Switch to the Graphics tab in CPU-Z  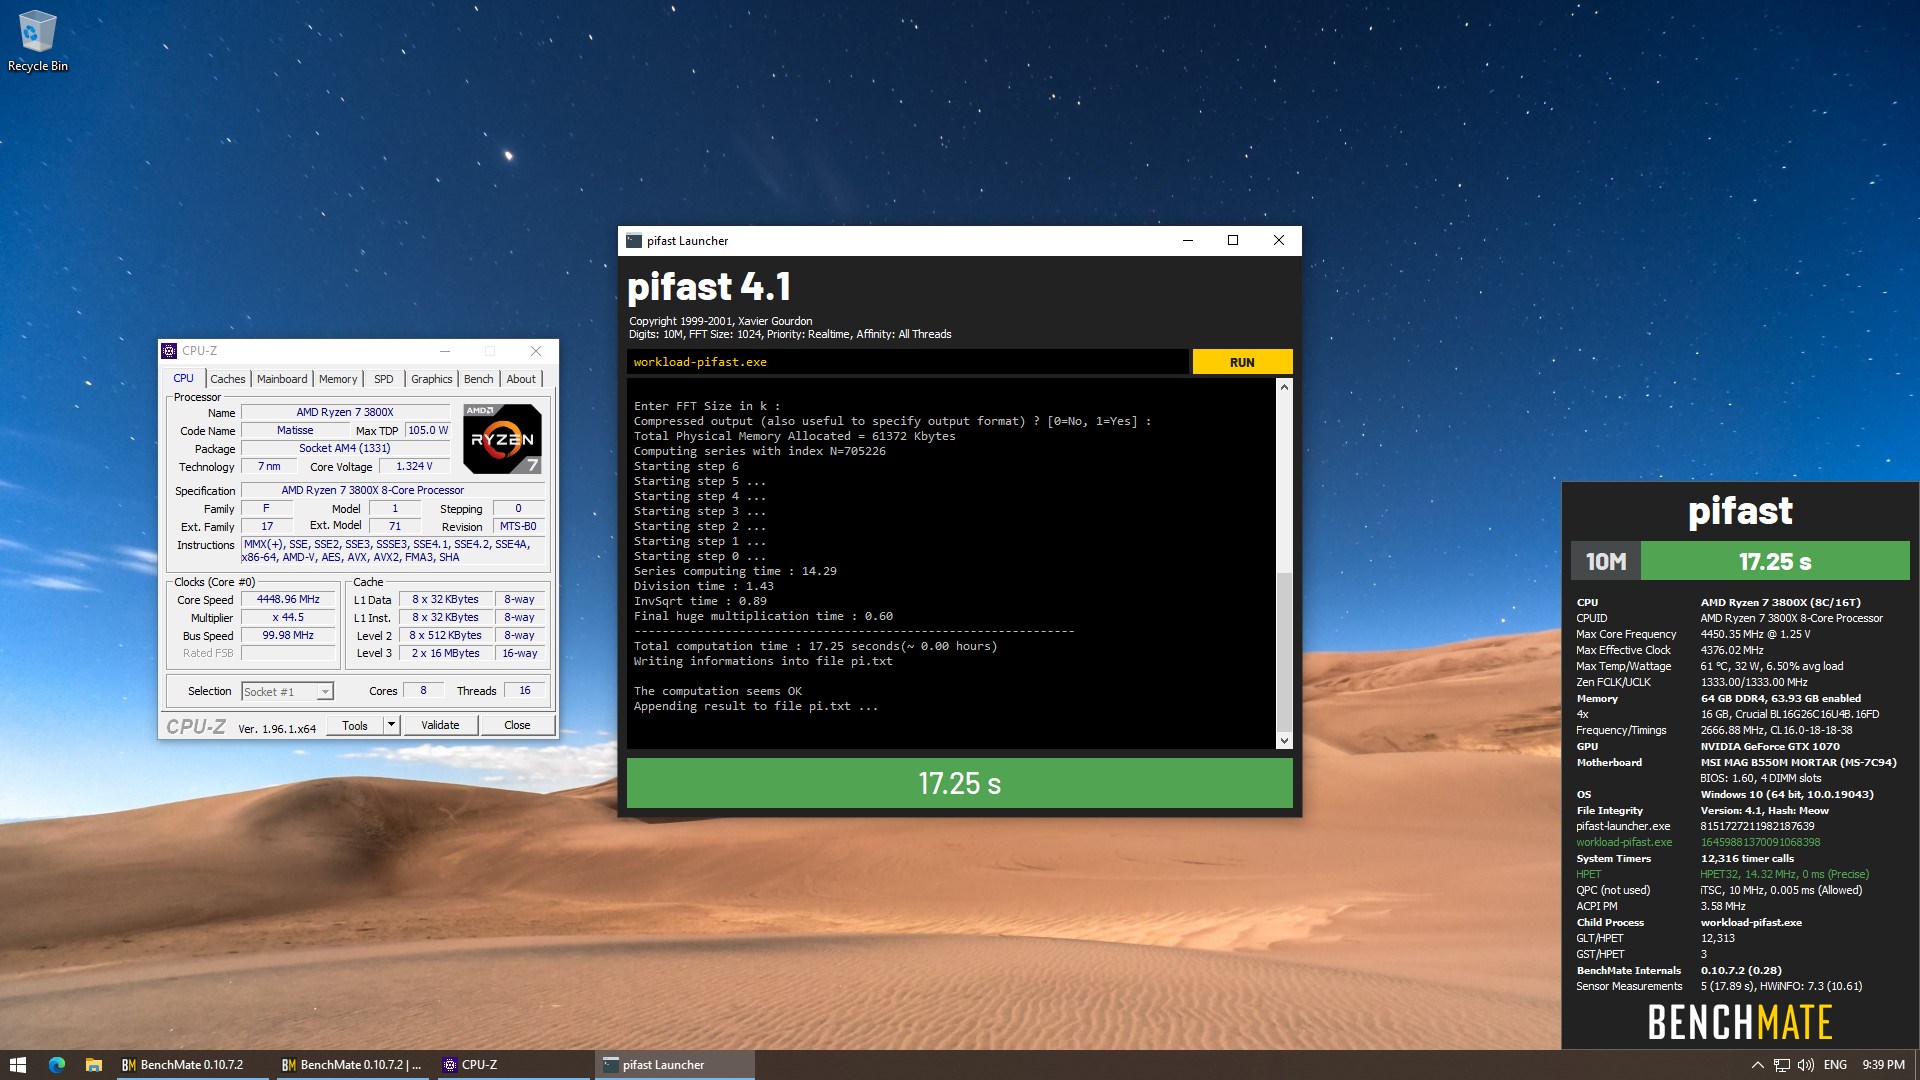[432, 379]
